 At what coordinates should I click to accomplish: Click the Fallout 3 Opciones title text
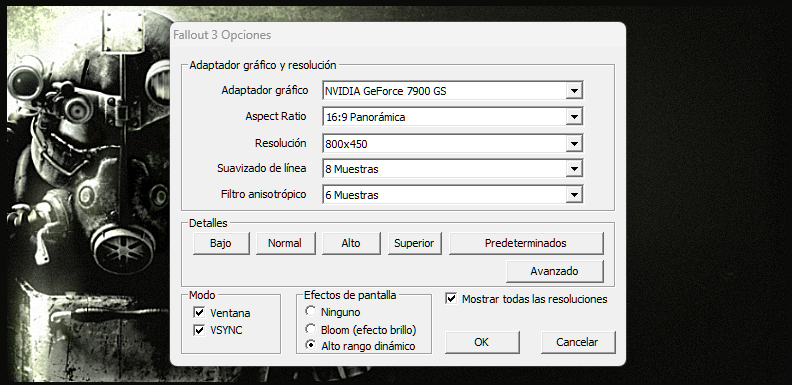coord(222,35)
